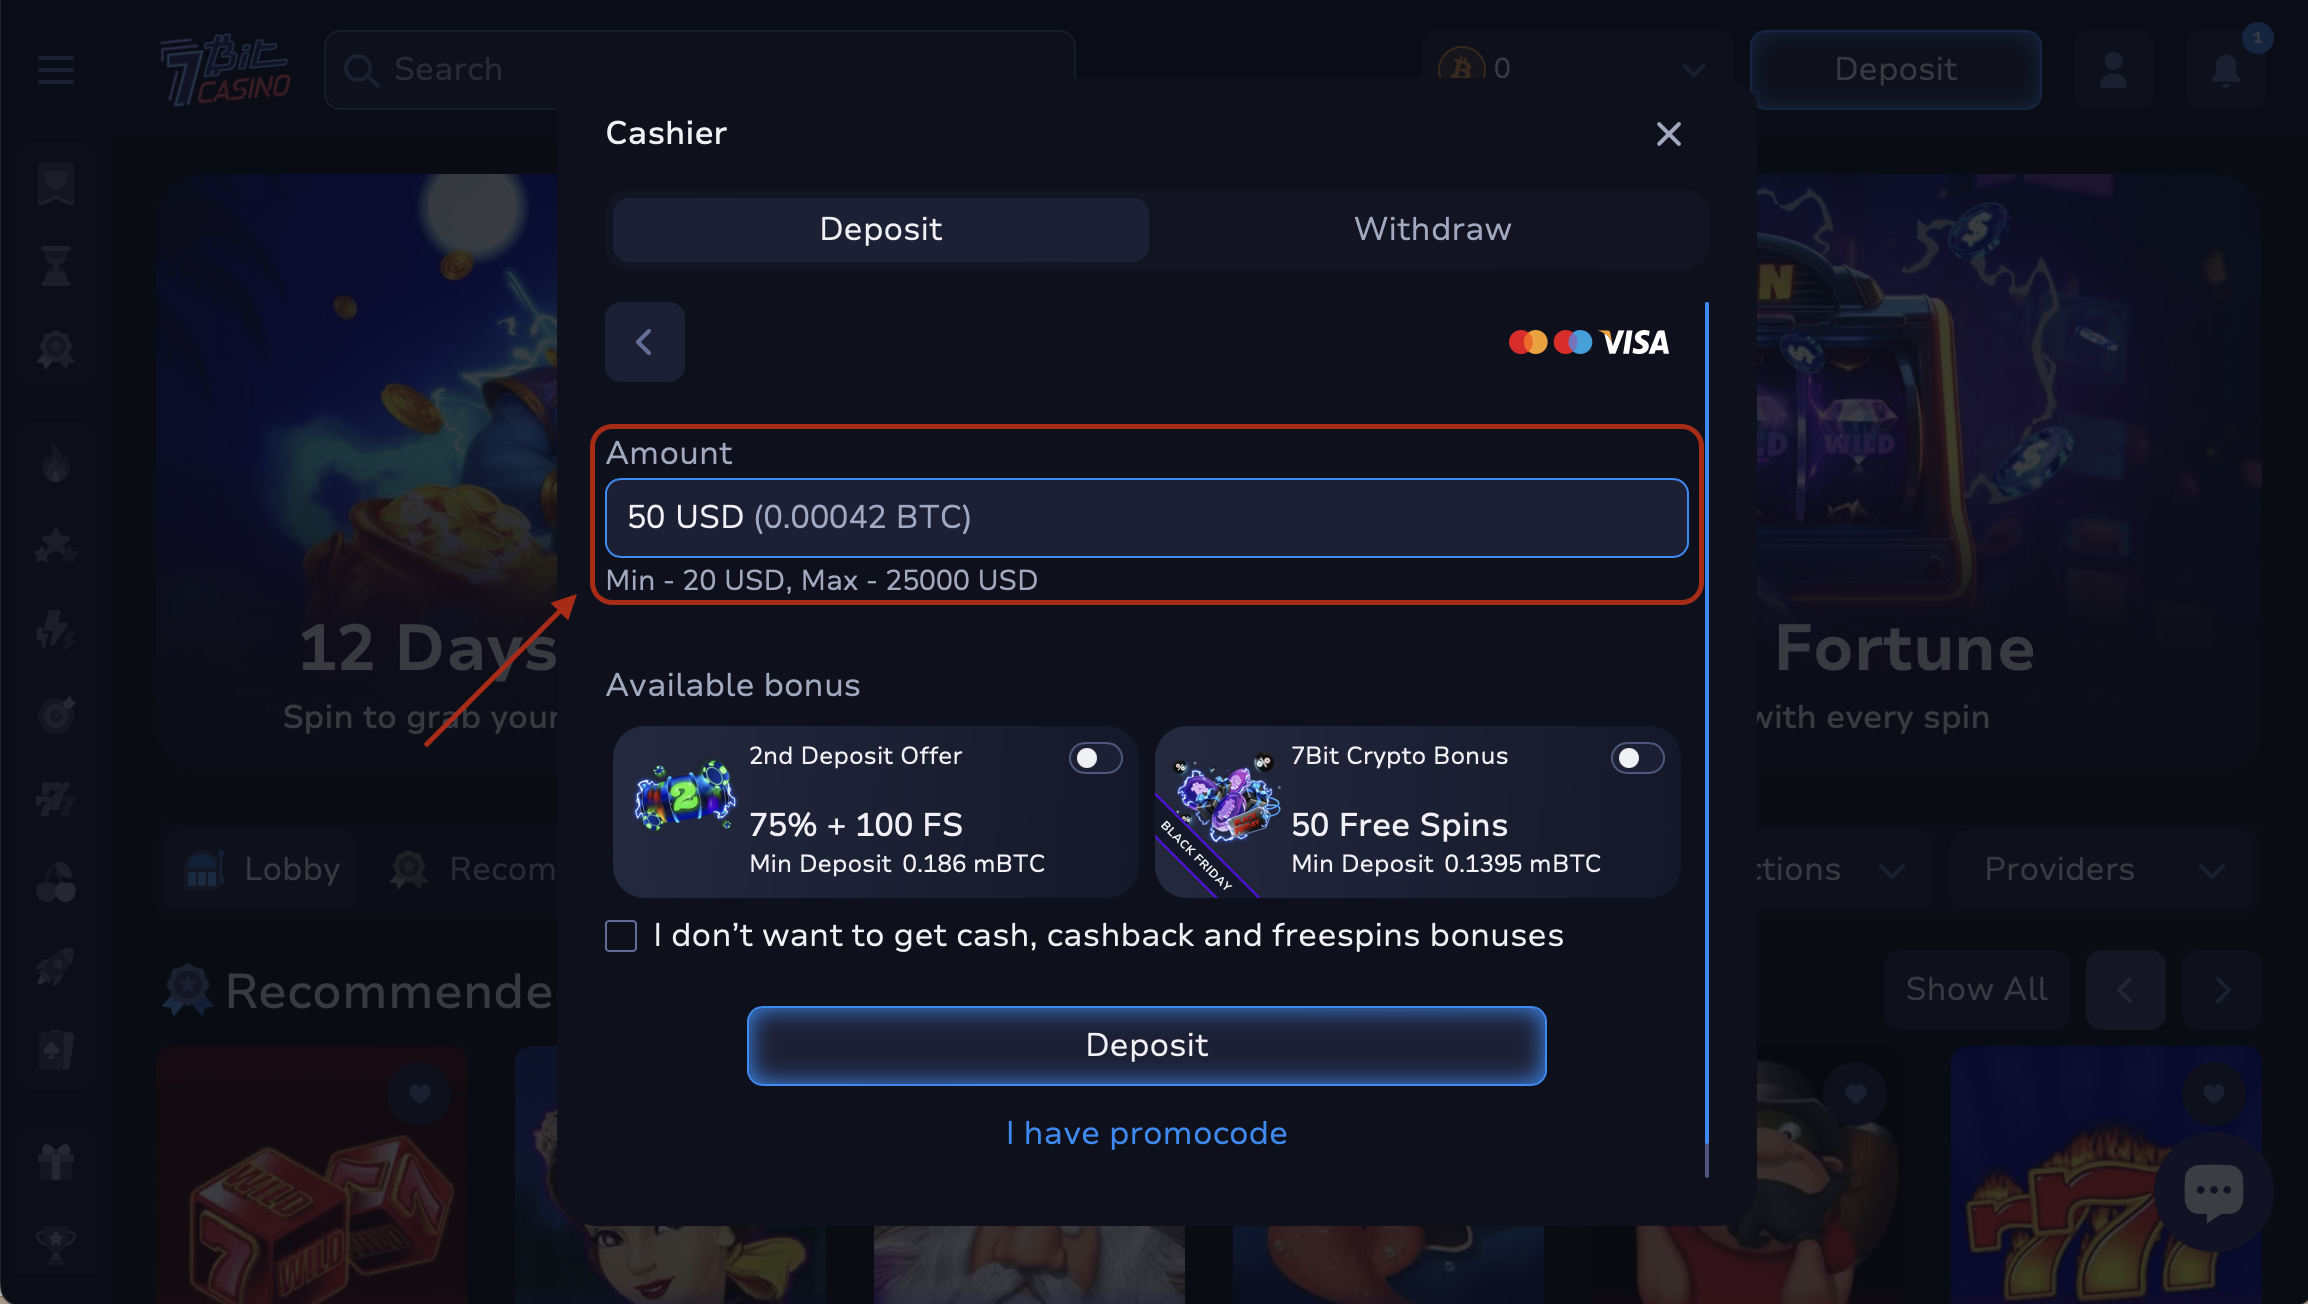
Task: Open the live chat bubble icon
Action: click(x=2214, y=1191)
